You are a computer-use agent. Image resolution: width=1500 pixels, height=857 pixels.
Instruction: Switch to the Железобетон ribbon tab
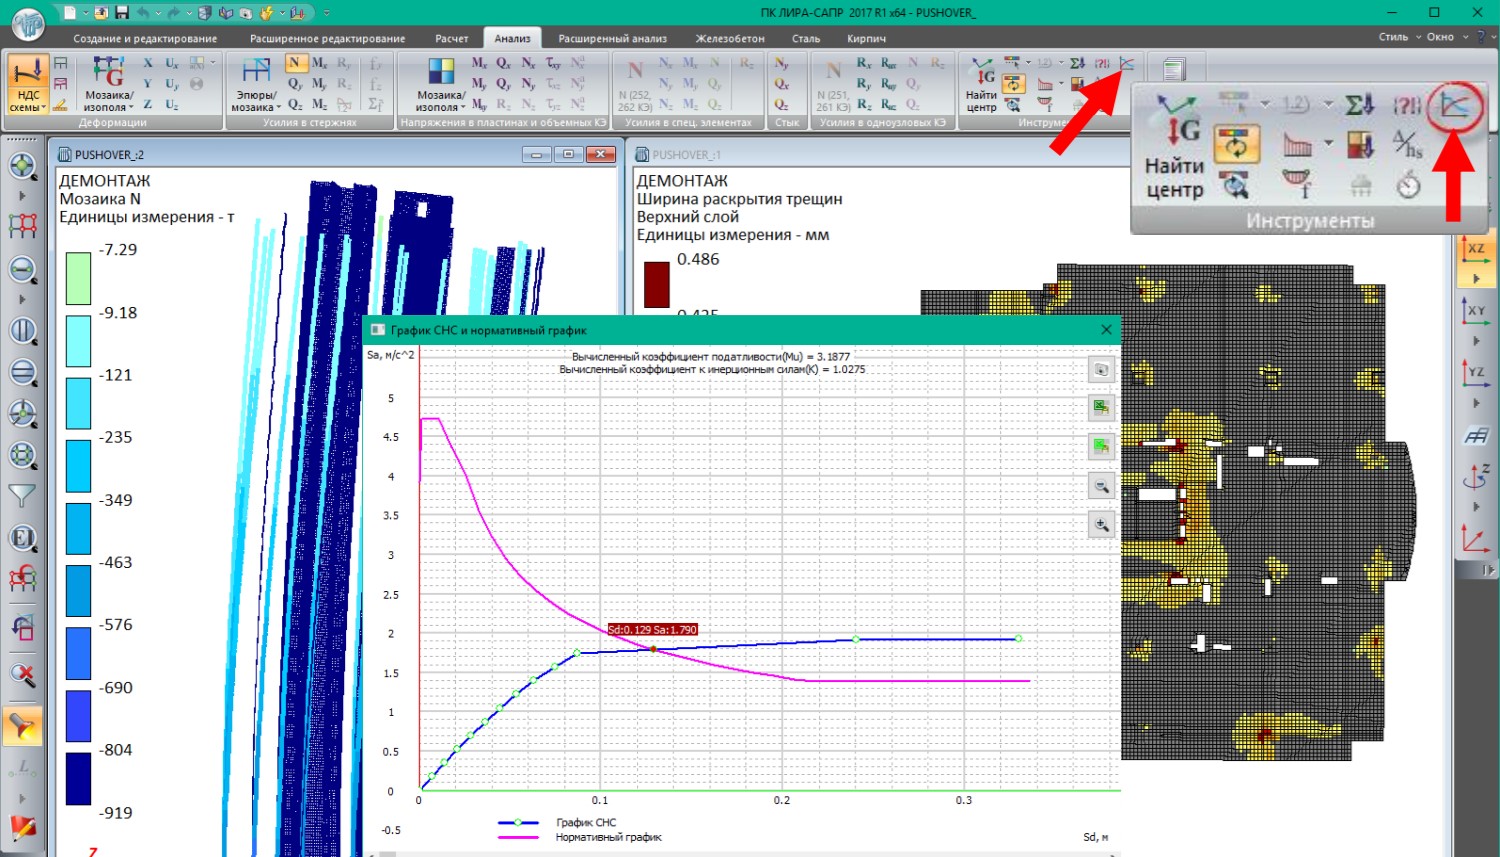coord(730,38)
